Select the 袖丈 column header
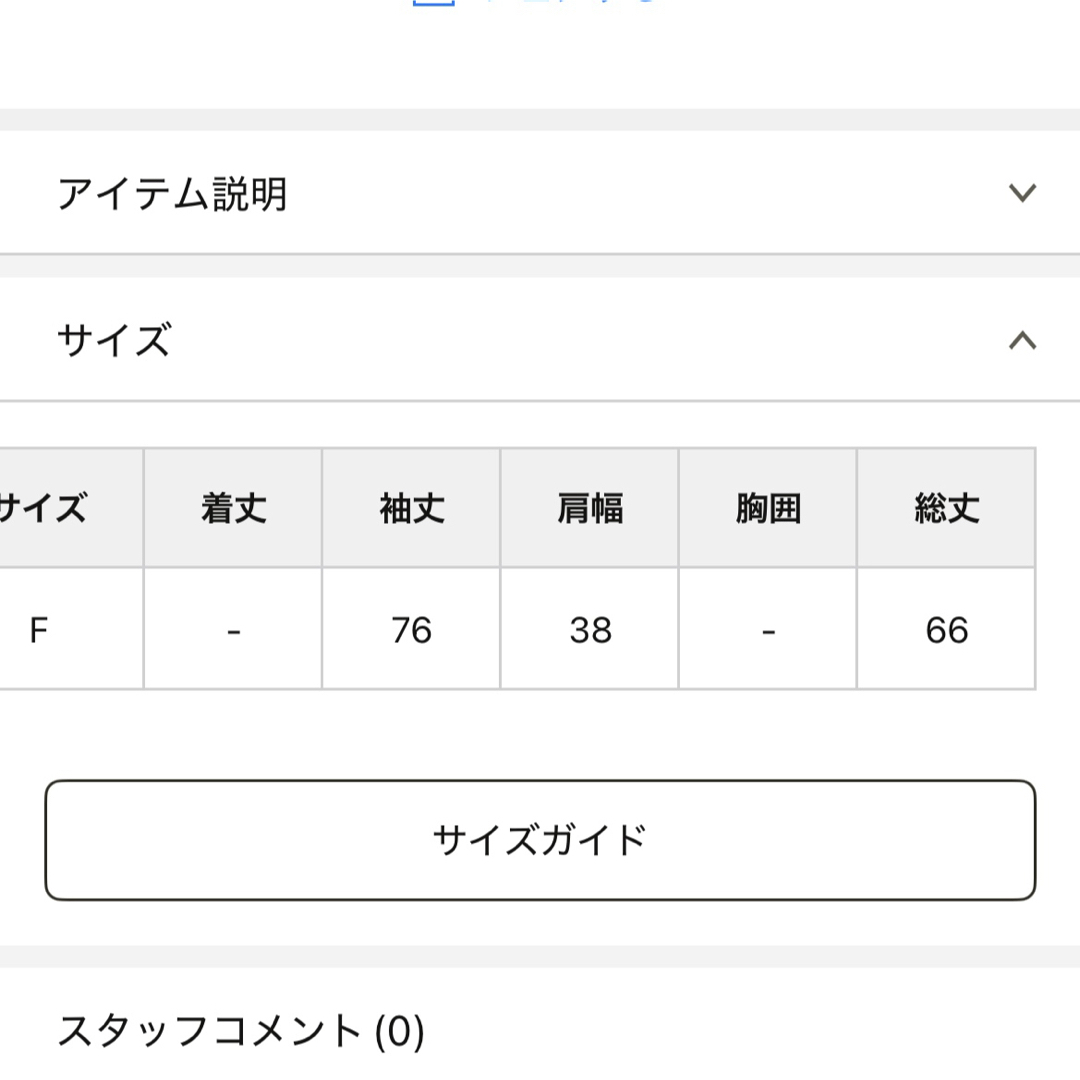Screen dimensions: 1080x1080 [x=411, y=508]
